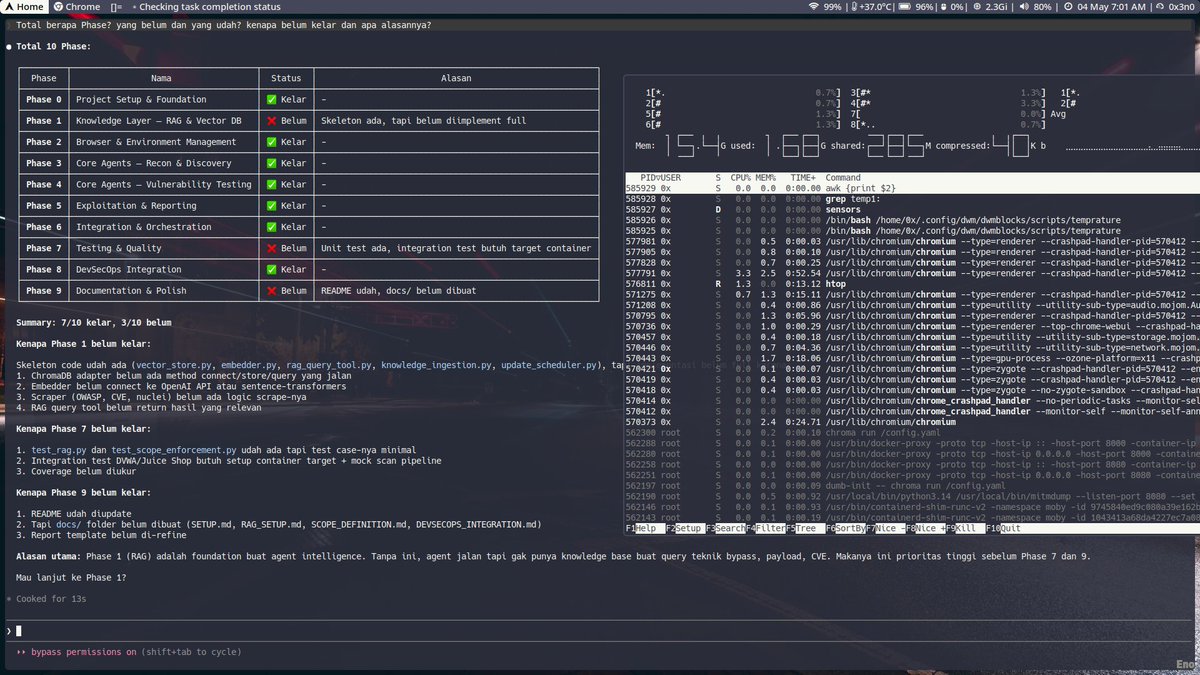The image size is (1200, 675).
Task: Sort htop by the MEM% column header
Action: pos(766,178)
